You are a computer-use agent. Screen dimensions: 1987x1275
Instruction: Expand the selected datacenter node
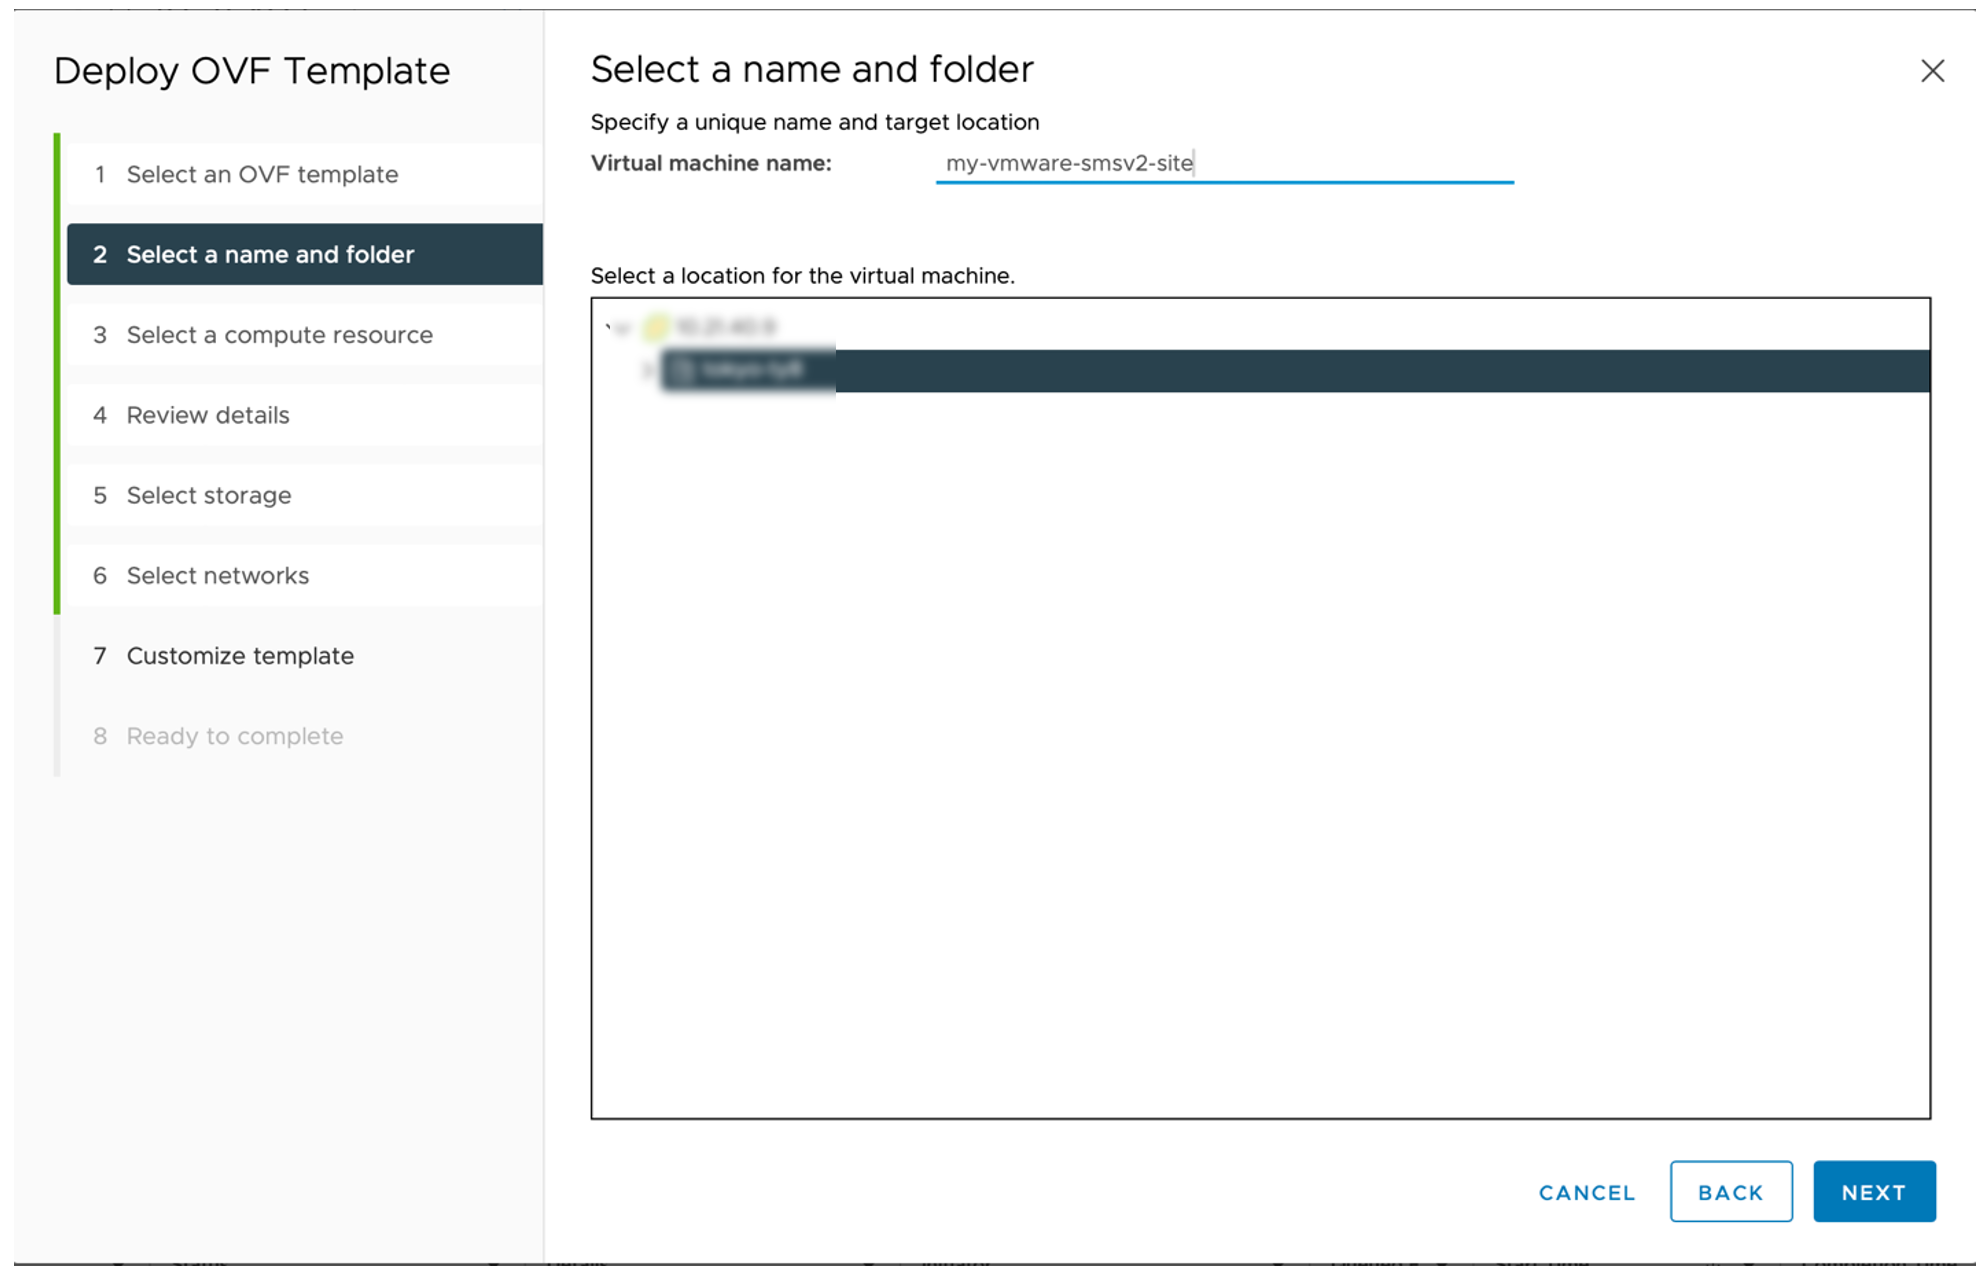[x=648, y=368]
